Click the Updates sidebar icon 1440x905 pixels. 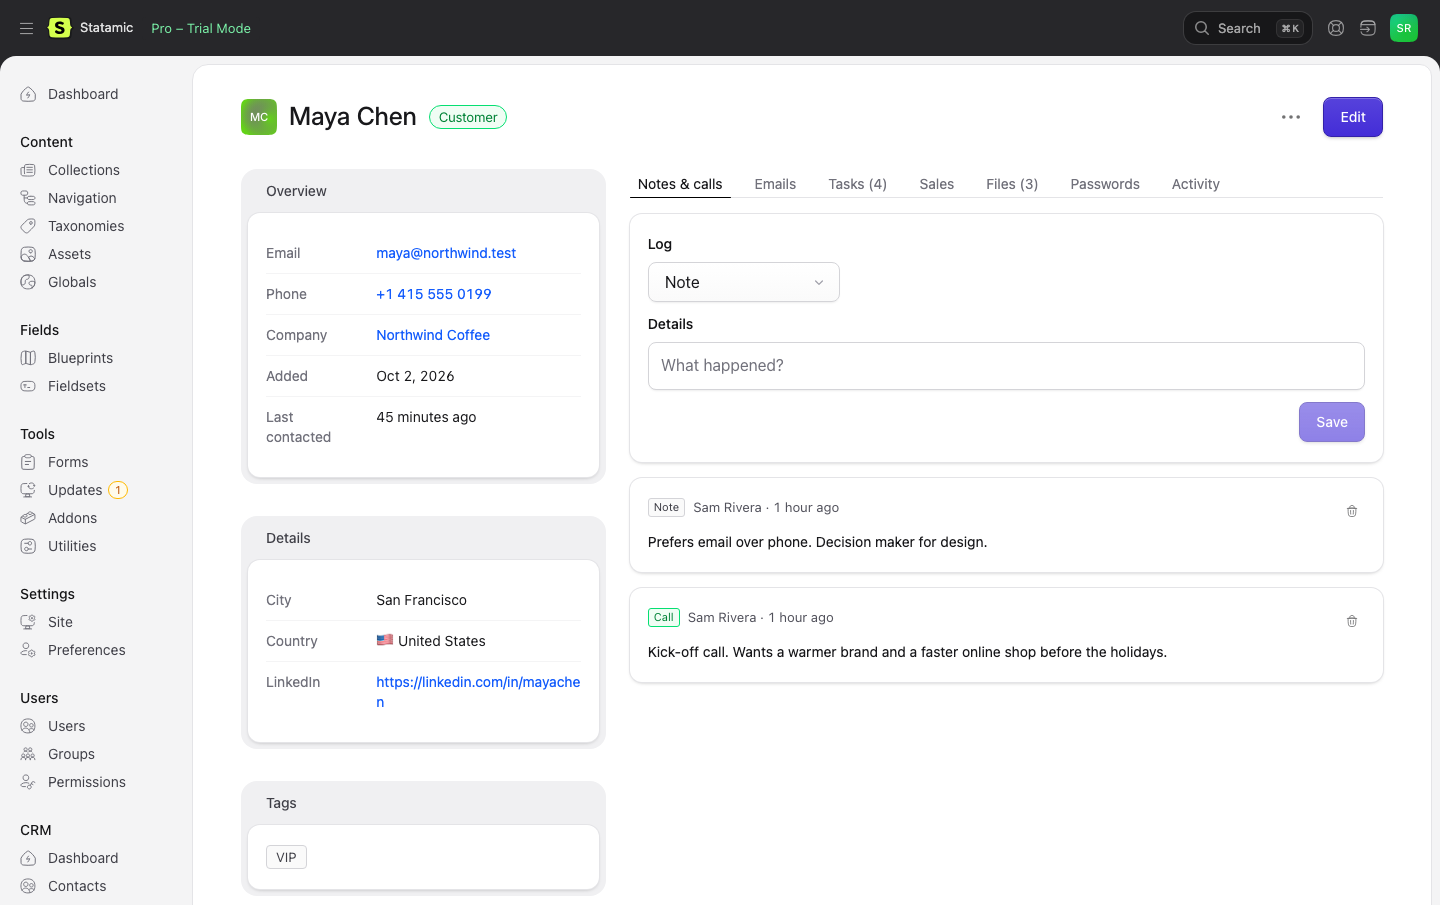tap(28, 490)
